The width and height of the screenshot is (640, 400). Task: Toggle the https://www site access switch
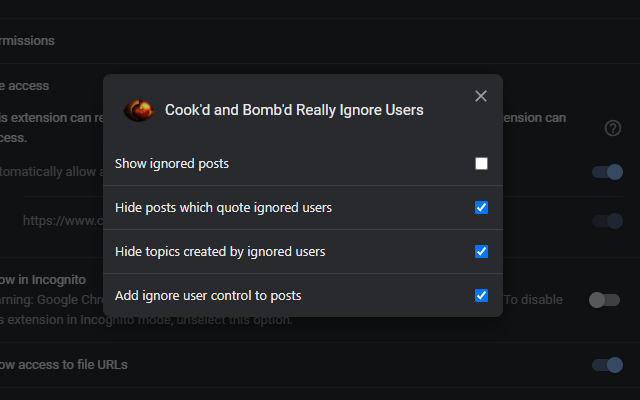pyautogui.click(x=607, y=221)
